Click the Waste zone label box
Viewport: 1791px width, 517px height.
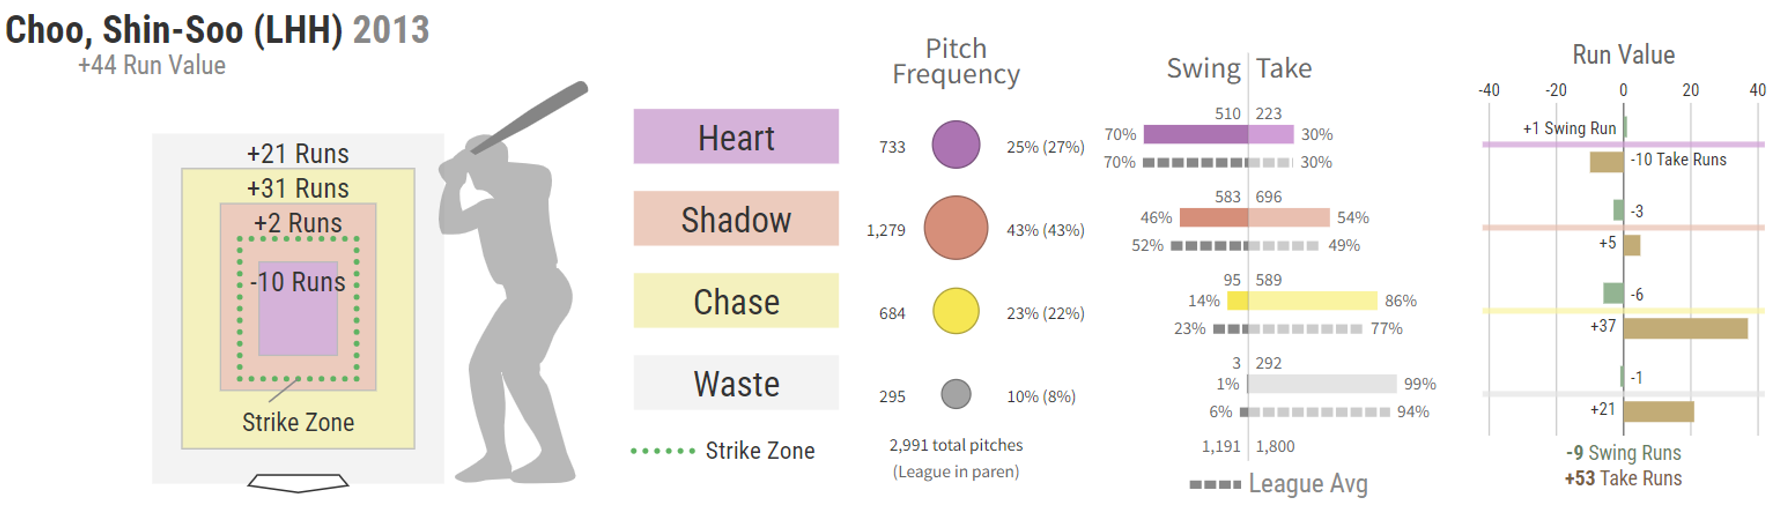point(736,383)
